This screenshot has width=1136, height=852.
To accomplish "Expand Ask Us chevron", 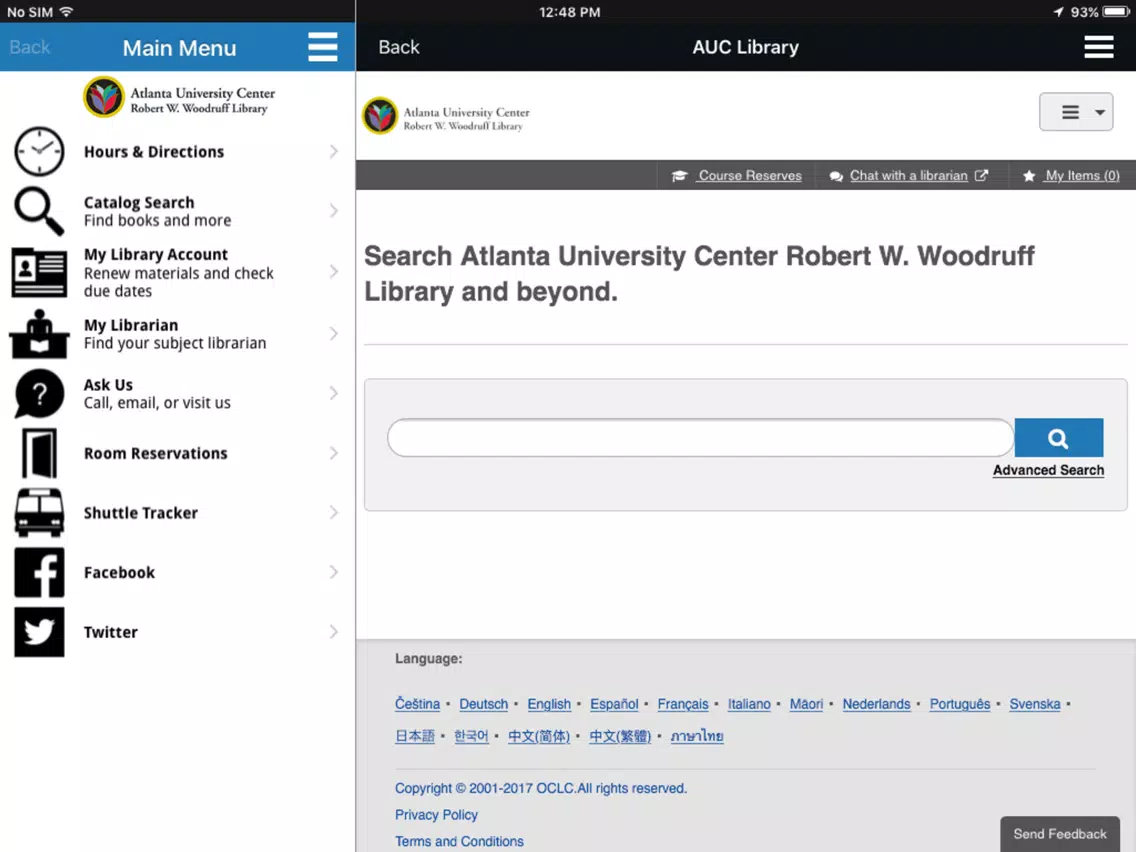I will tap(333, 393).
